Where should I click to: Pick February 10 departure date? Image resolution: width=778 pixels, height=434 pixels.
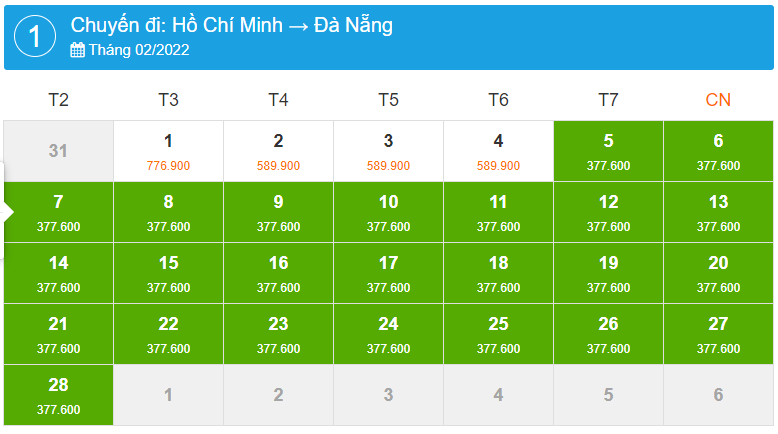click(x=388, y=212)
